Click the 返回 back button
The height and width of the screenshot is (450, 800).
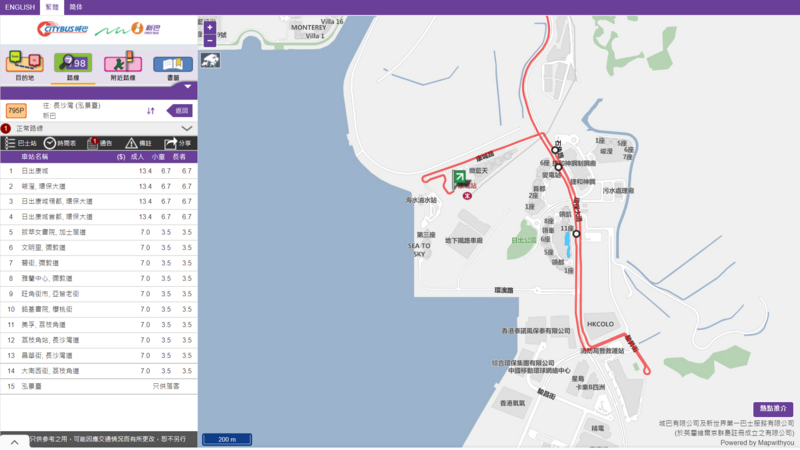pos(180,110)
